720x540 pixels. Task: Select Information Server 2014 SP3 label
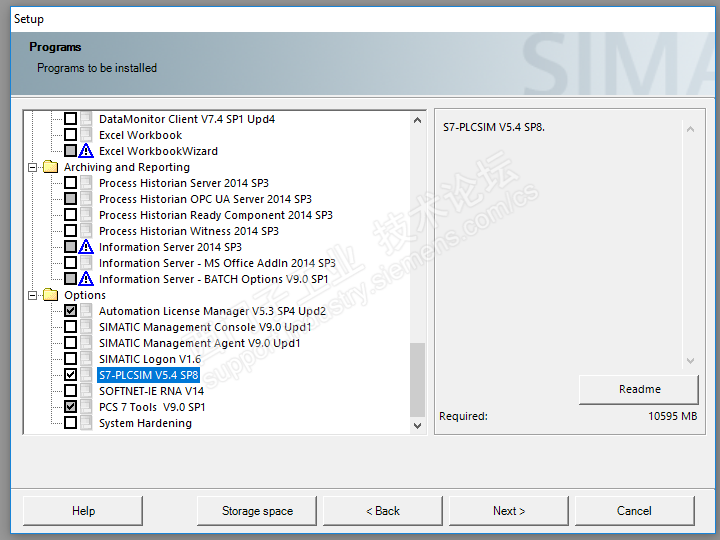(x=170, y=247)
